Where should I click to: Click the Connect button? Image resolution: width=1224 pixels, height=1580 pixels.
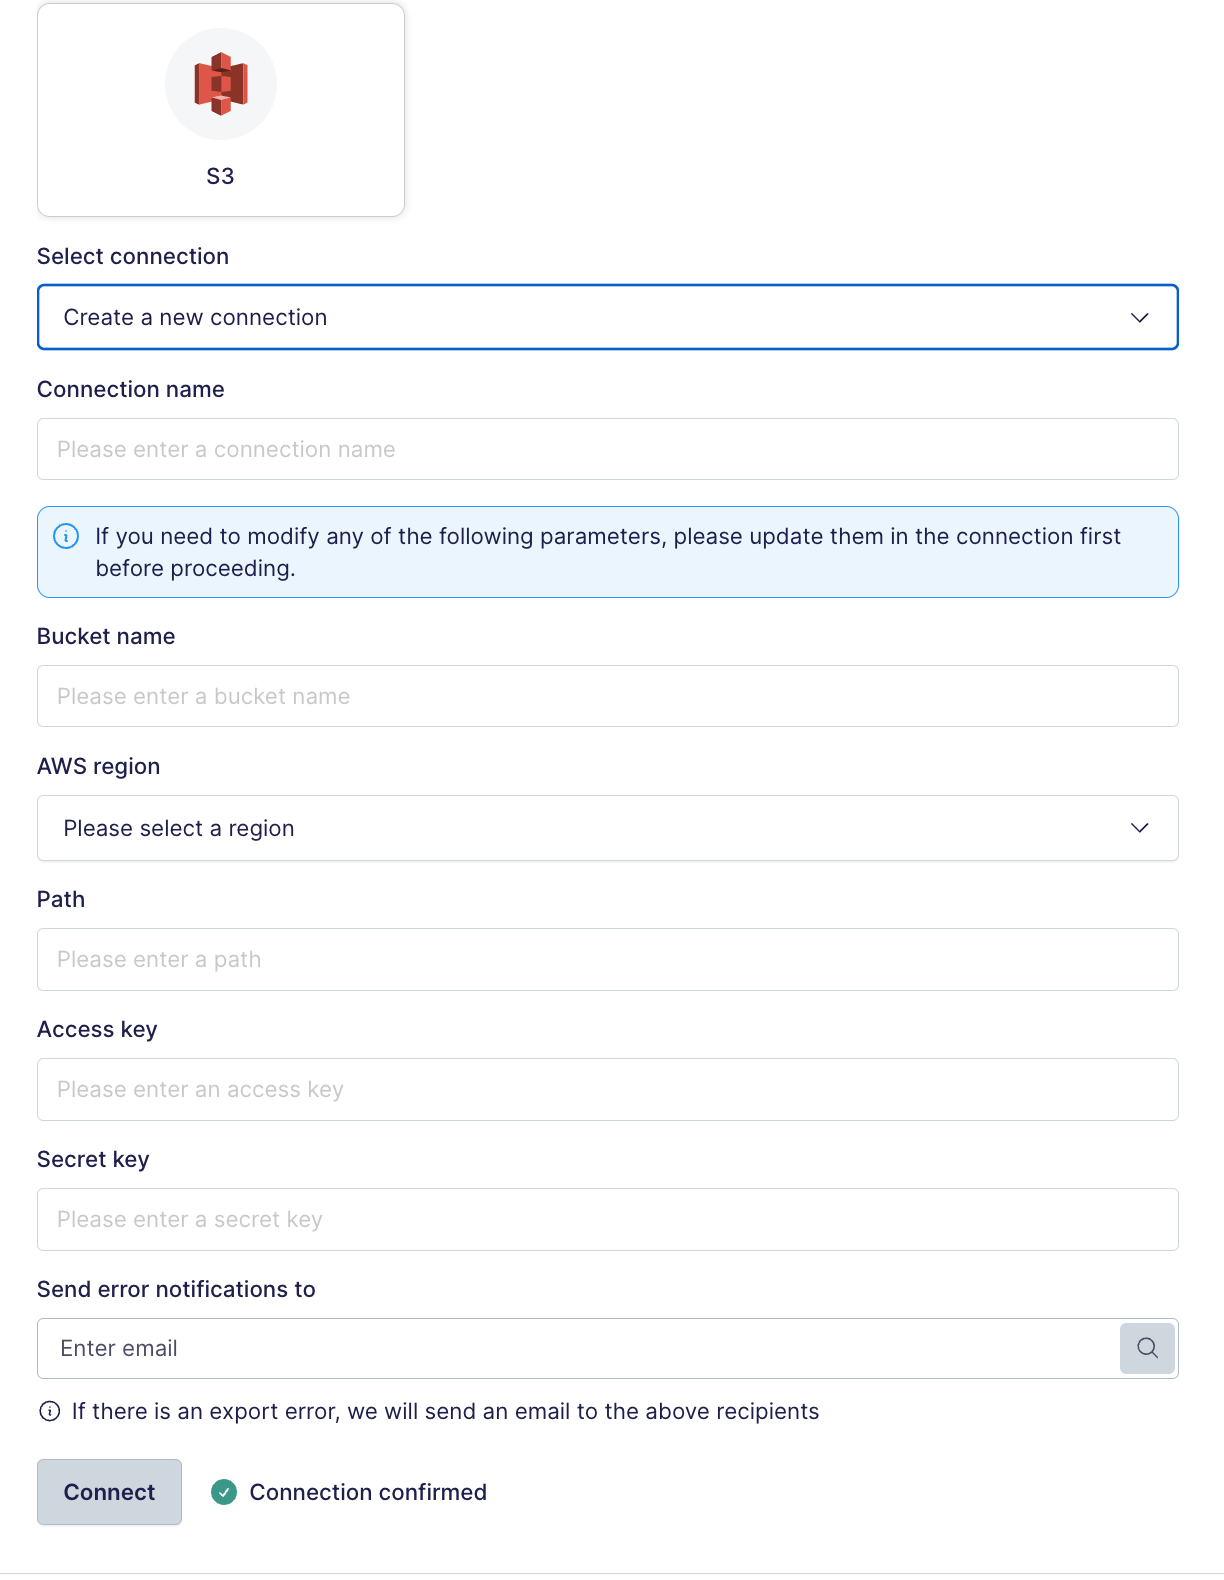pyautogui.click(x=110, y=1492)
